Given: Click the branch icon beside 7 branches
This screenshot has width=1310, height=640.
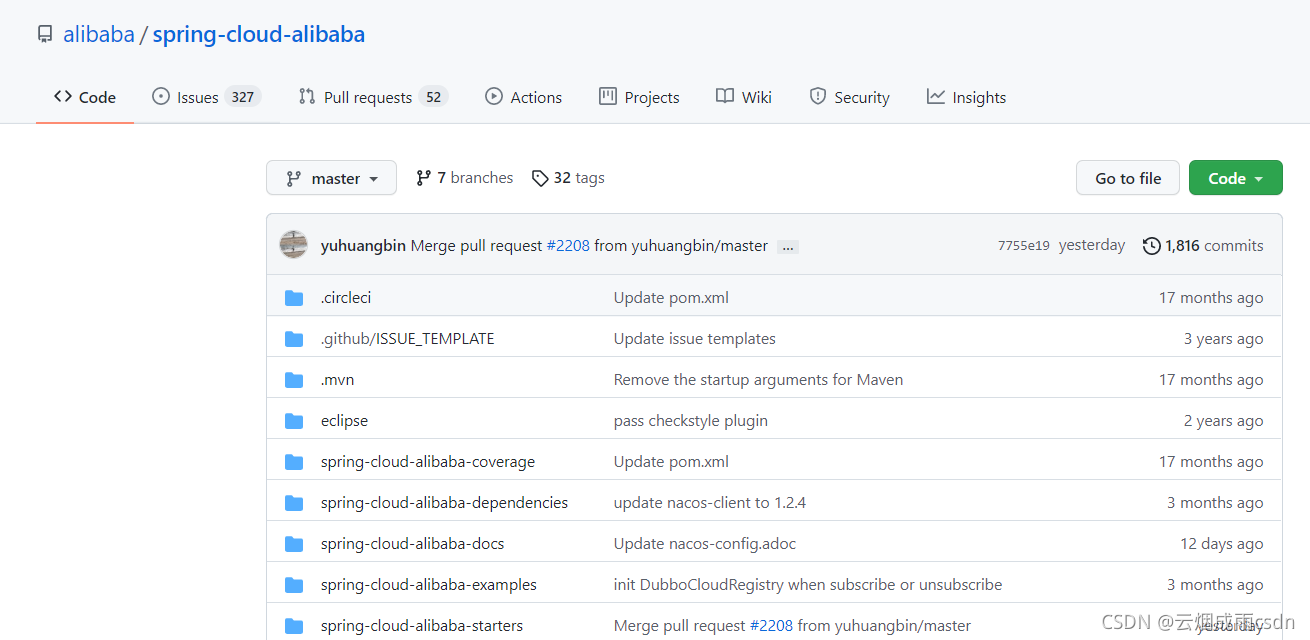Looking at the screenshot, I should (x=424, y=178).
